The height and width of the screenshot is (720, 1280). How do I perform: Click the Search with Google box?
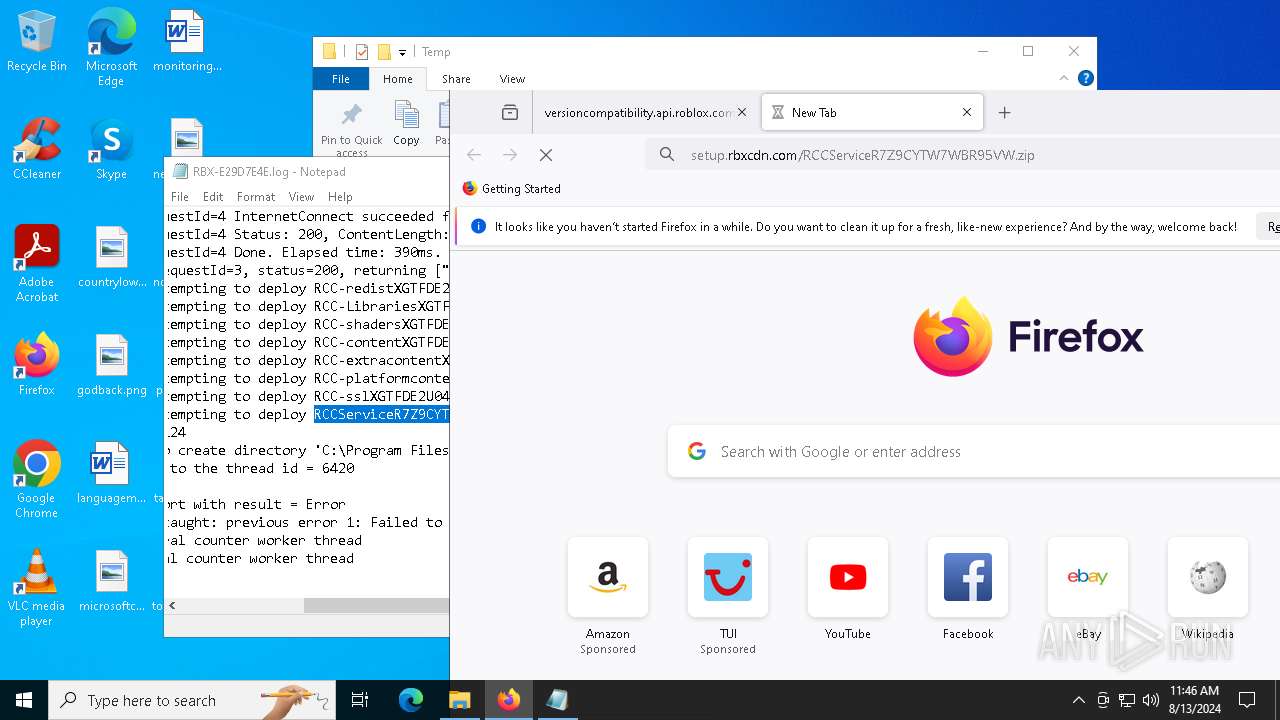click(x=974, y=452)
